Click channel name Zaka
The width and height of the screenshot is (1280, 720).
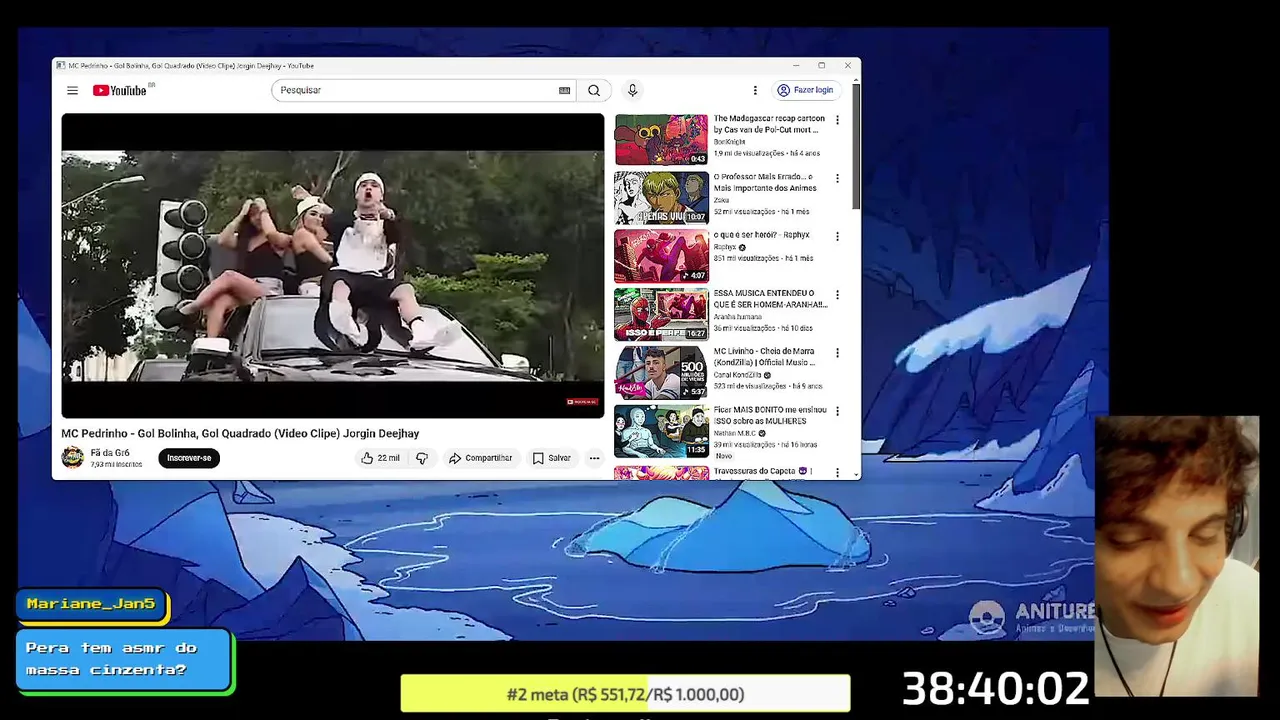point(721,200)
